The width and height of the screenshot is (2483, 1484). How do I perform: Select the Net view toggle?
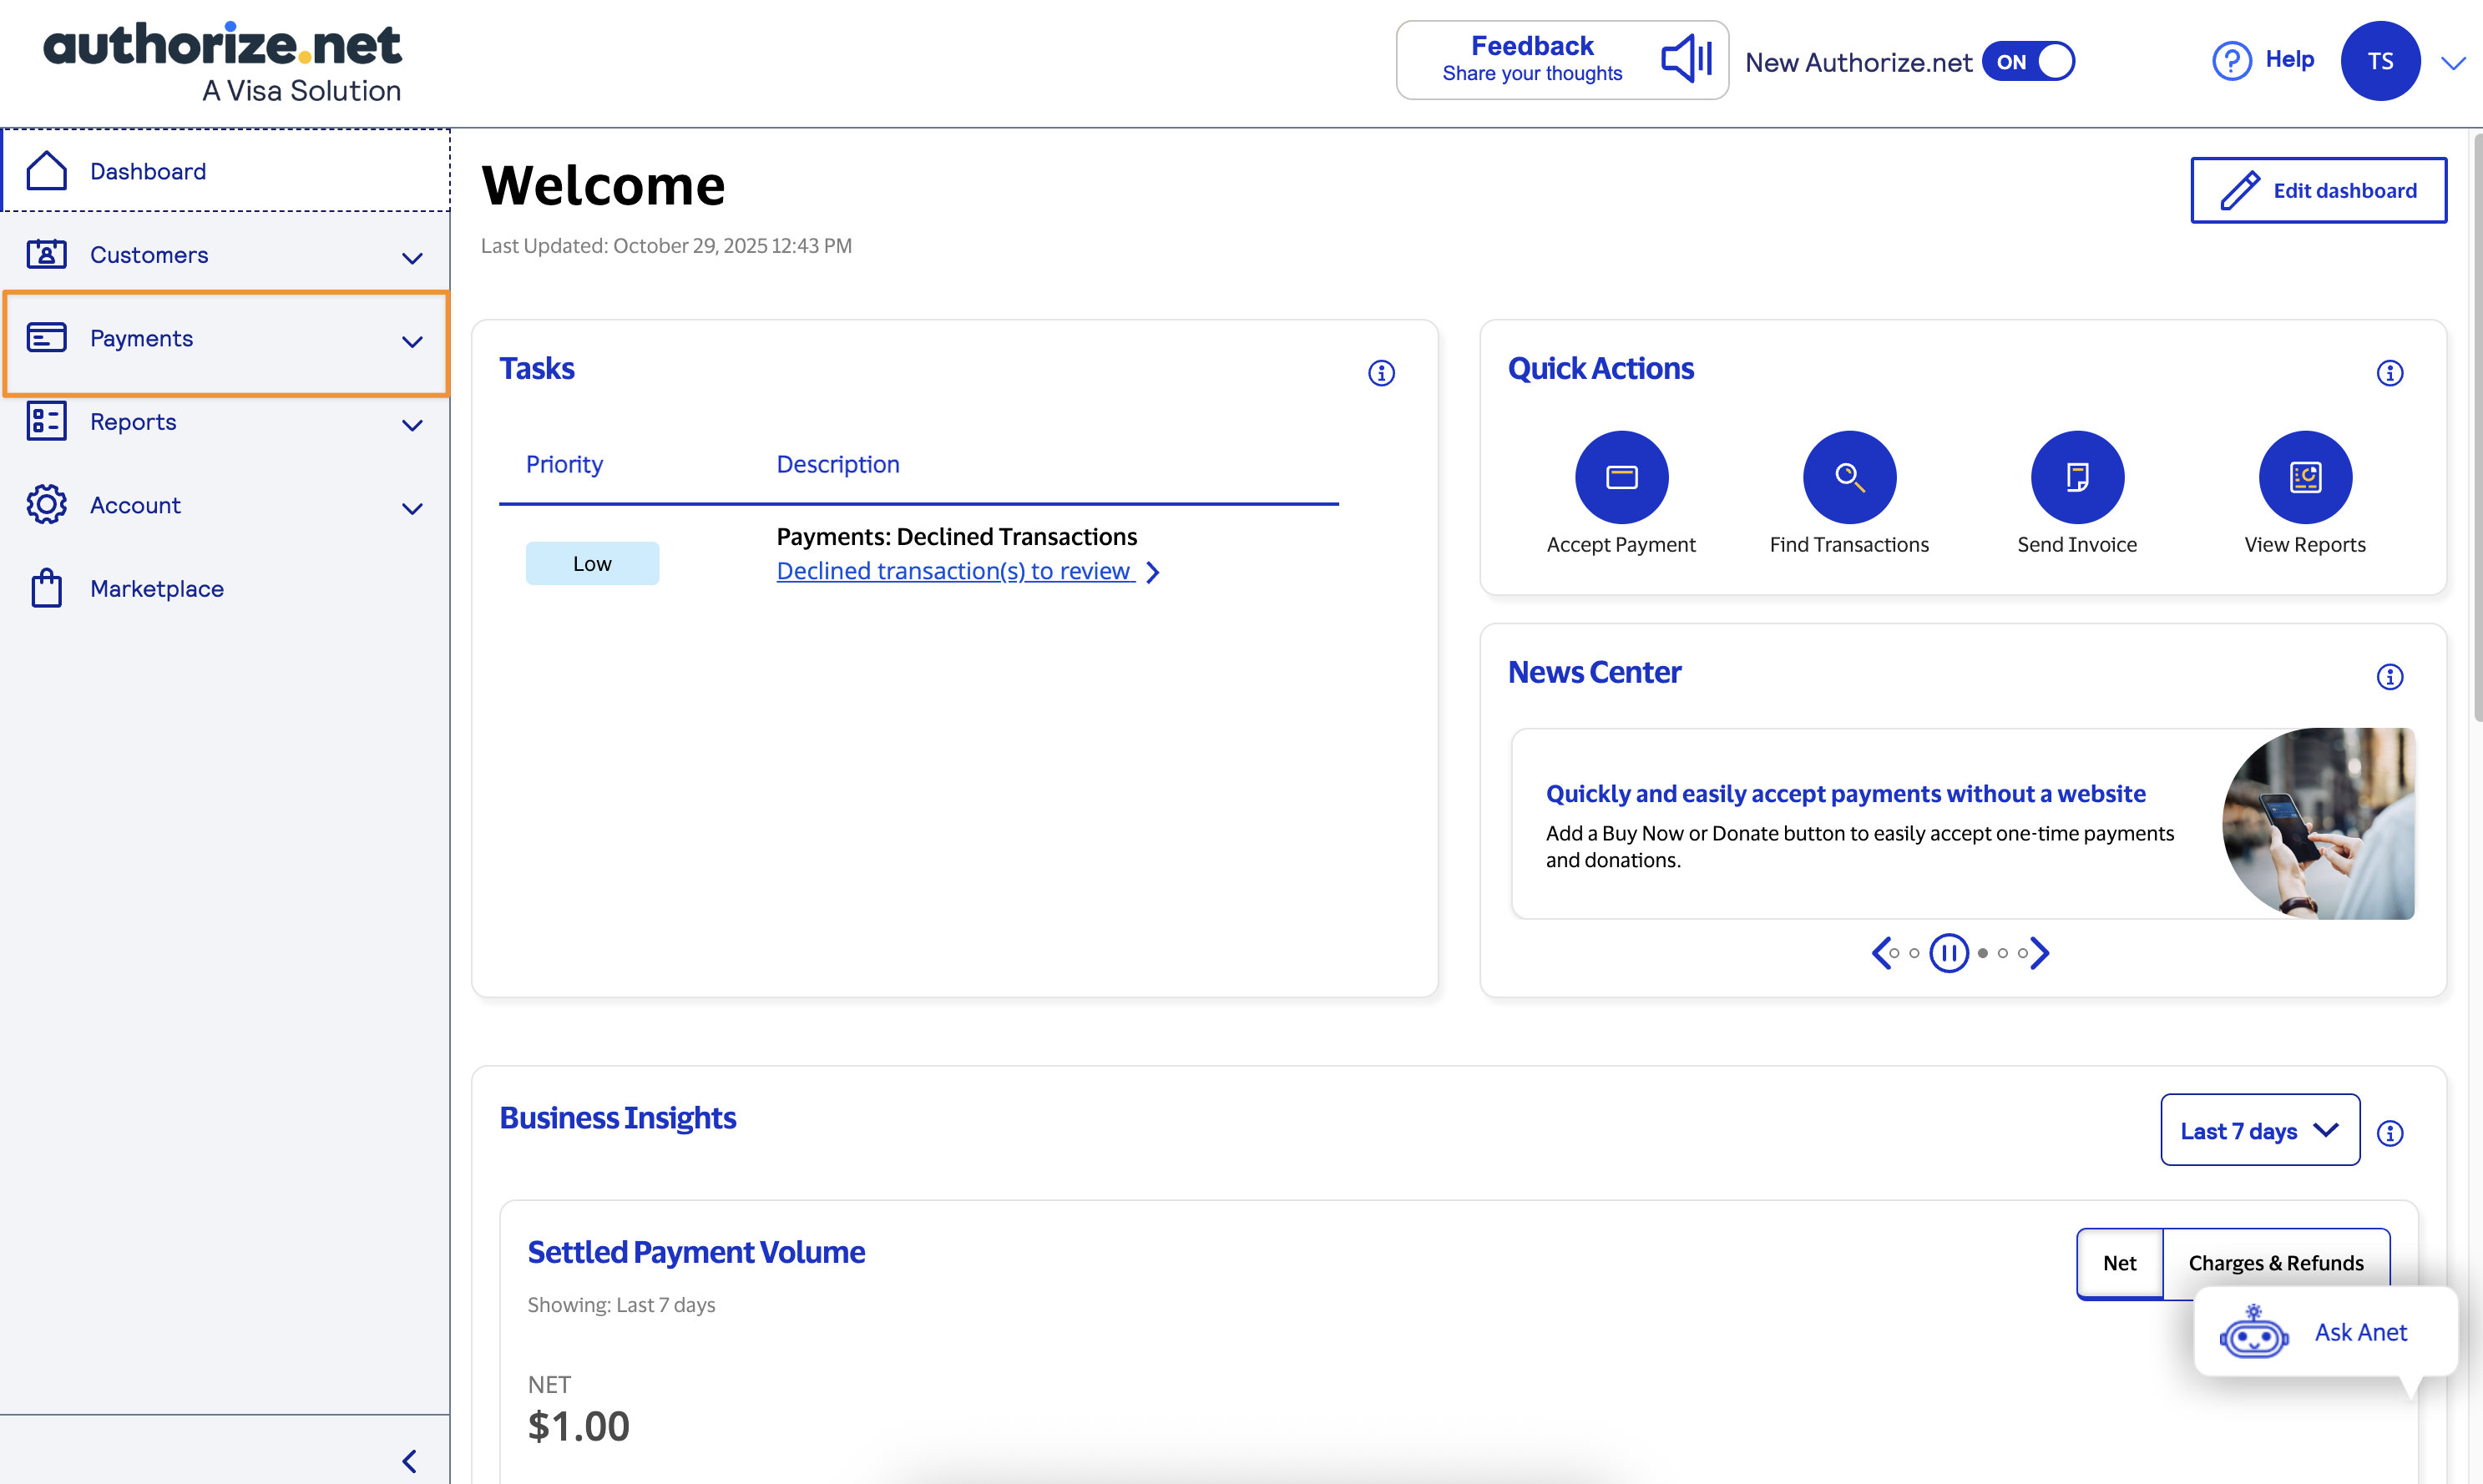coord(2119,1263)
